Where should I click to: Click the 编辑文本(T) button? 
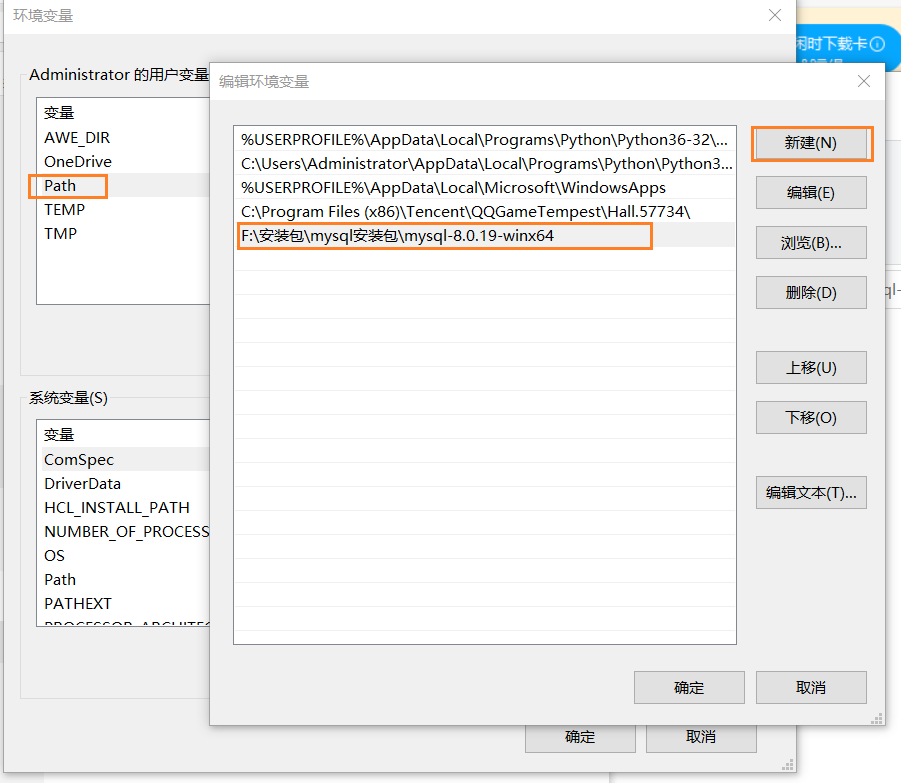click(810, 492)
